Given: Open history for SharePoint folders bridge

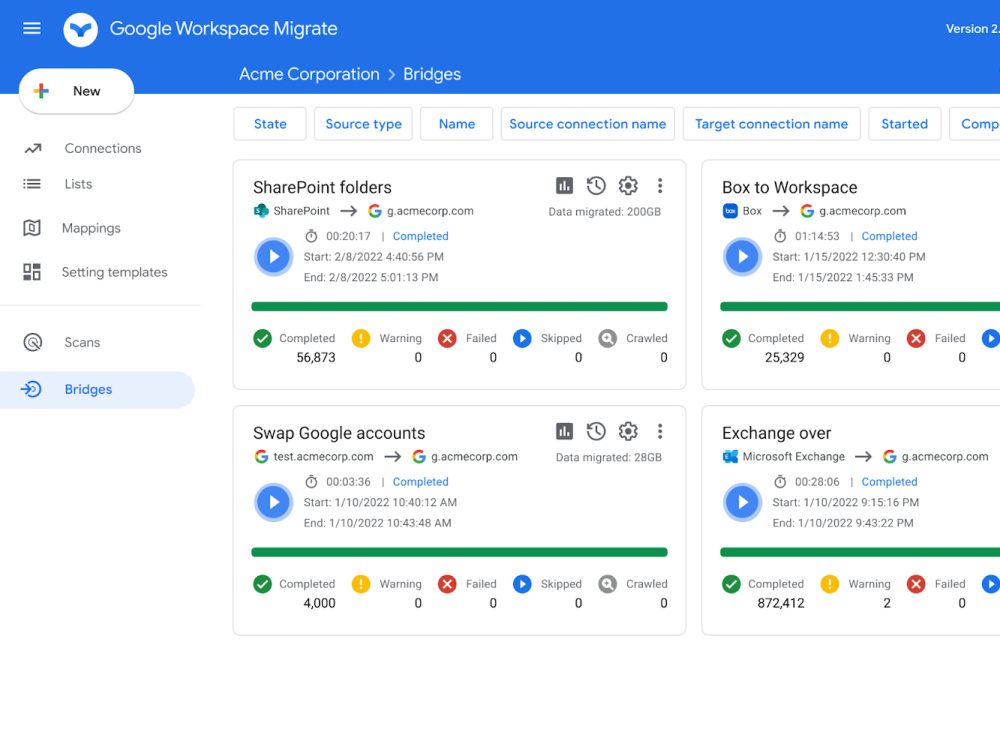Looking at the screenshot, I should coord(596,186).
